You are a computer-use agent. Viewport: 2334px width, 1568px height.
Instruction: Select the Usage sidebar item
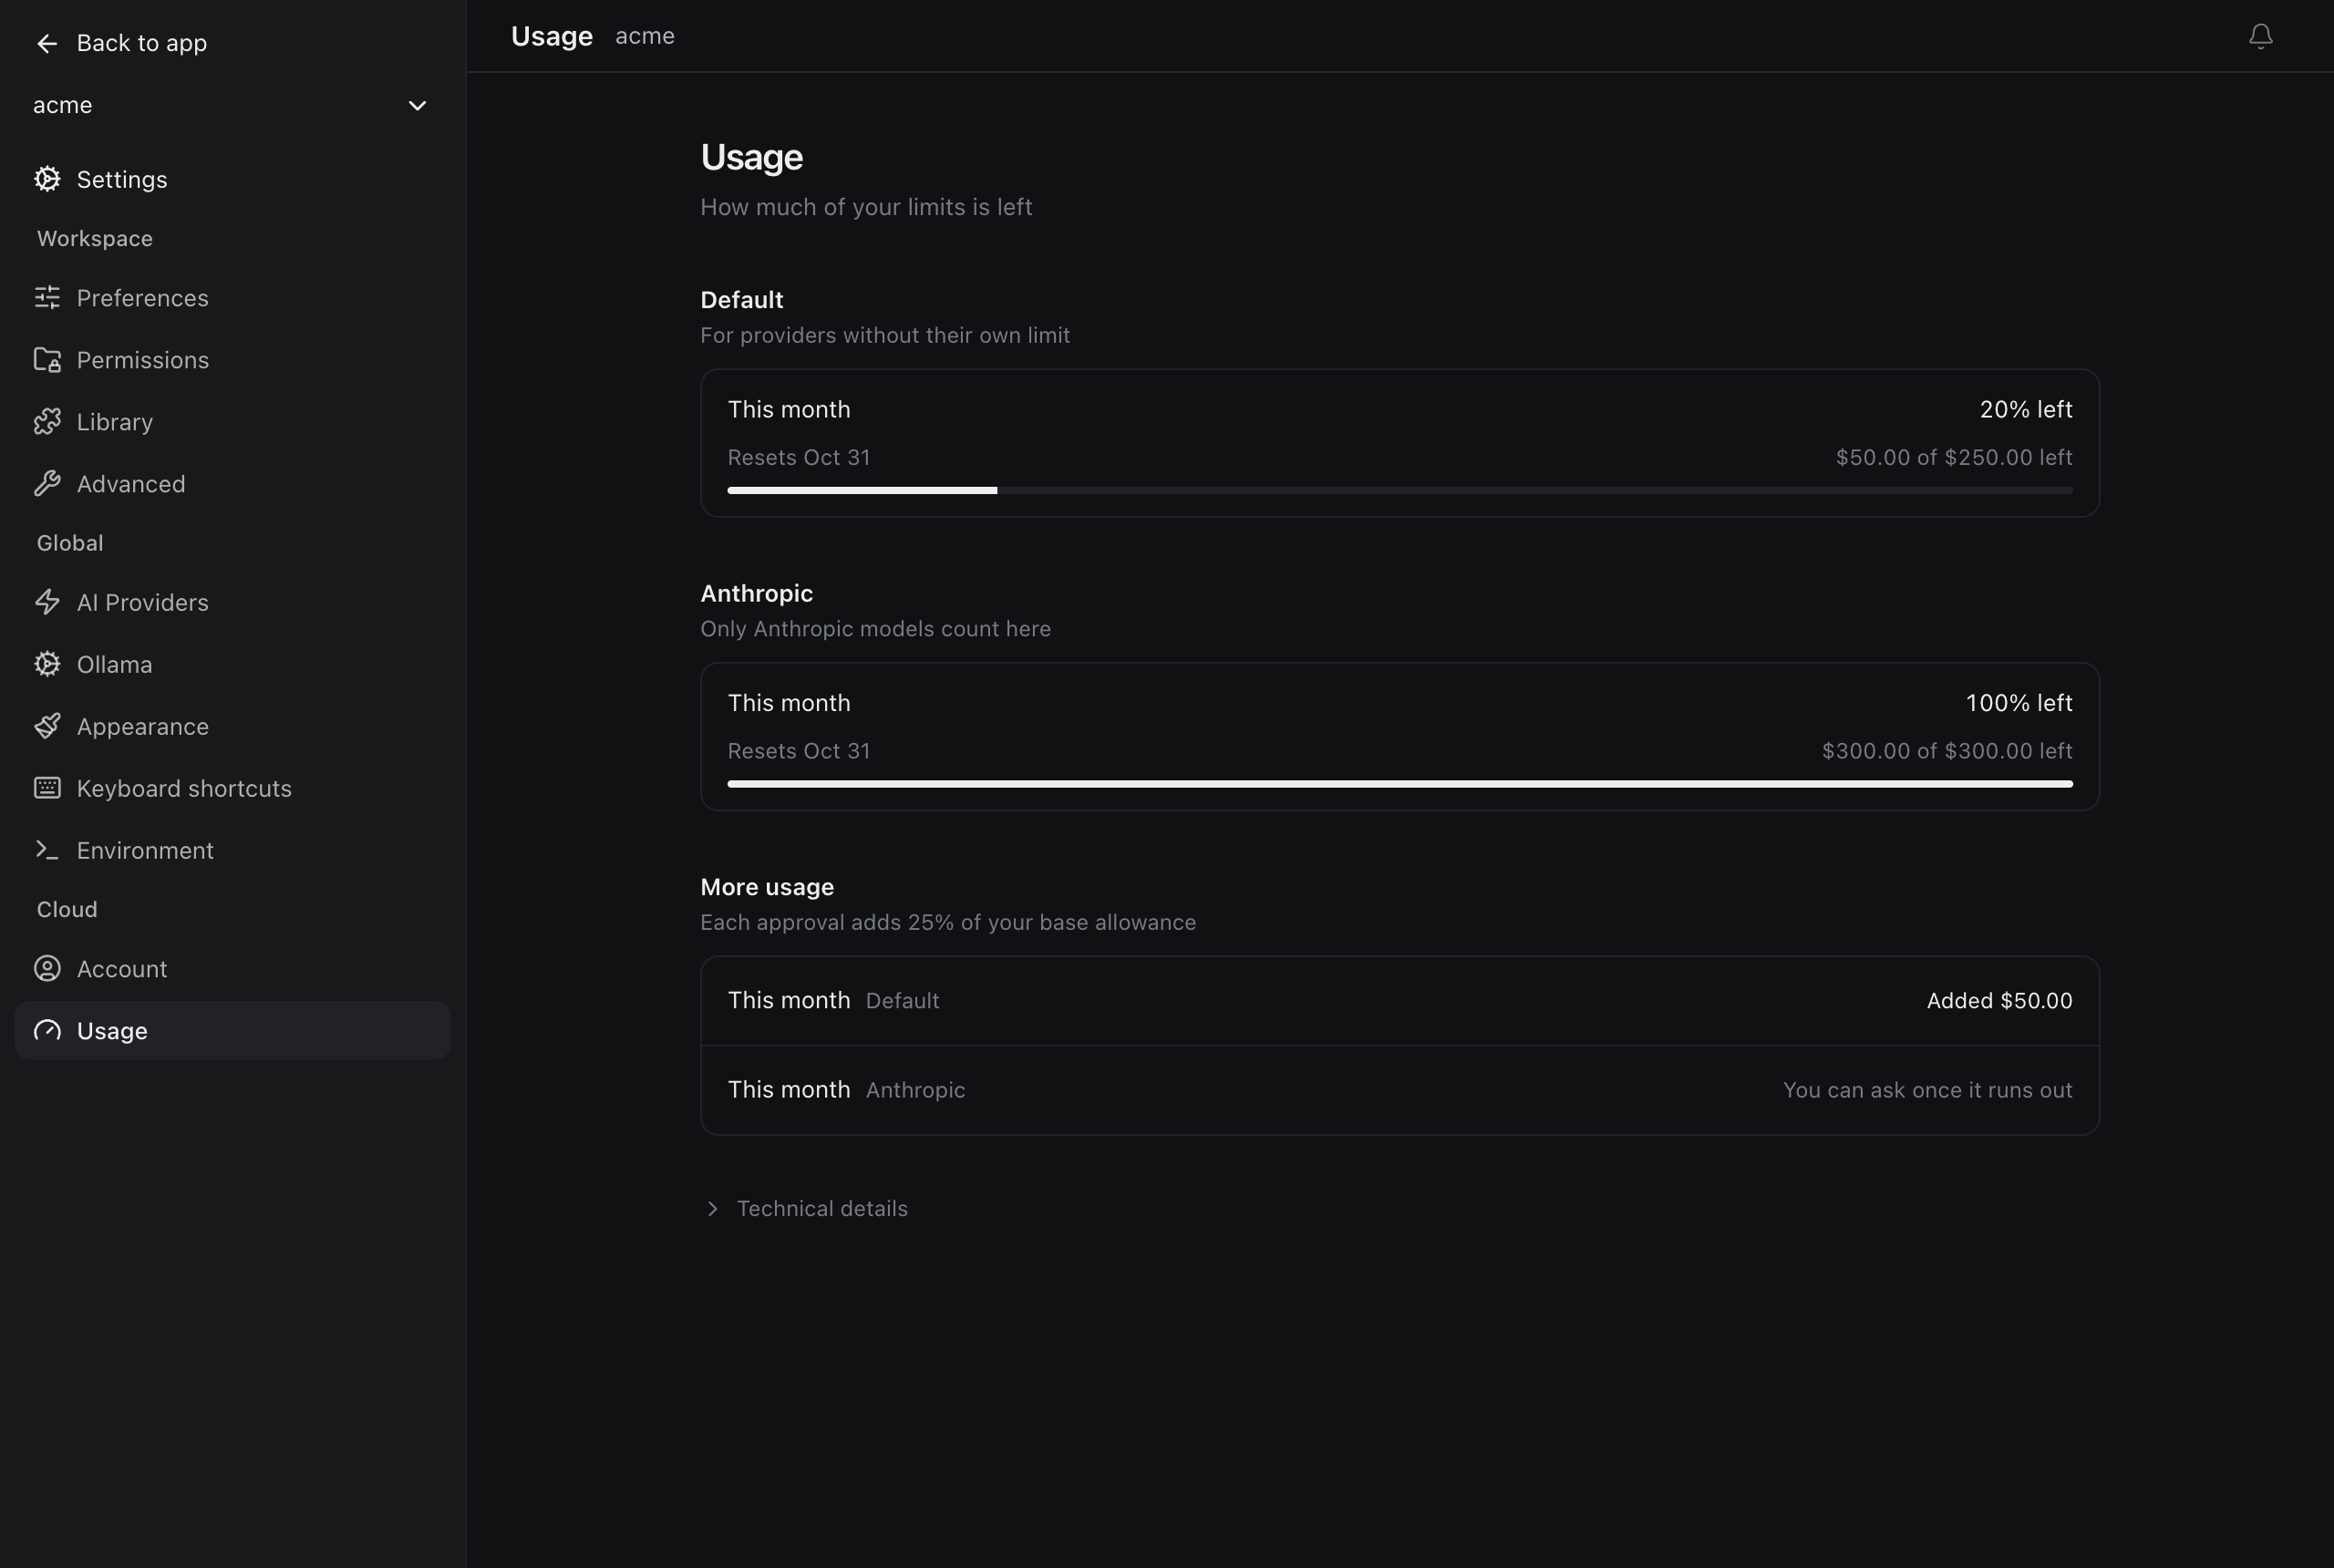[232, 1031]
